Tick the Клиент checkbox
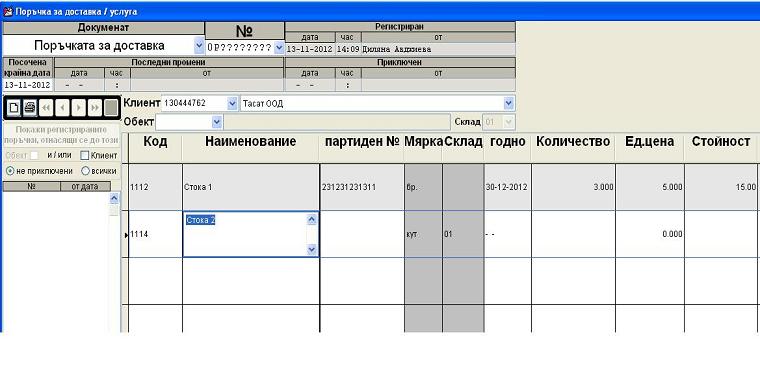 (x=84, y=156)
